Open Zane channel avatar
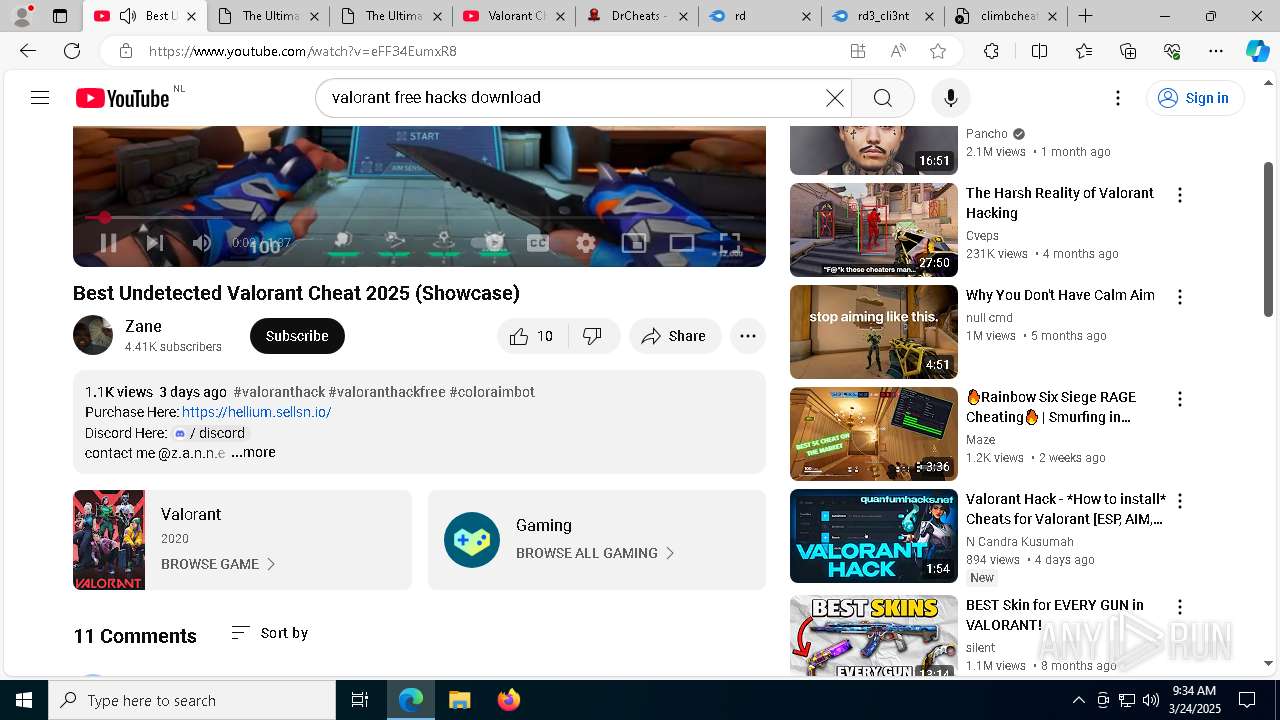 pyautogui.click(x=93, y=335)
